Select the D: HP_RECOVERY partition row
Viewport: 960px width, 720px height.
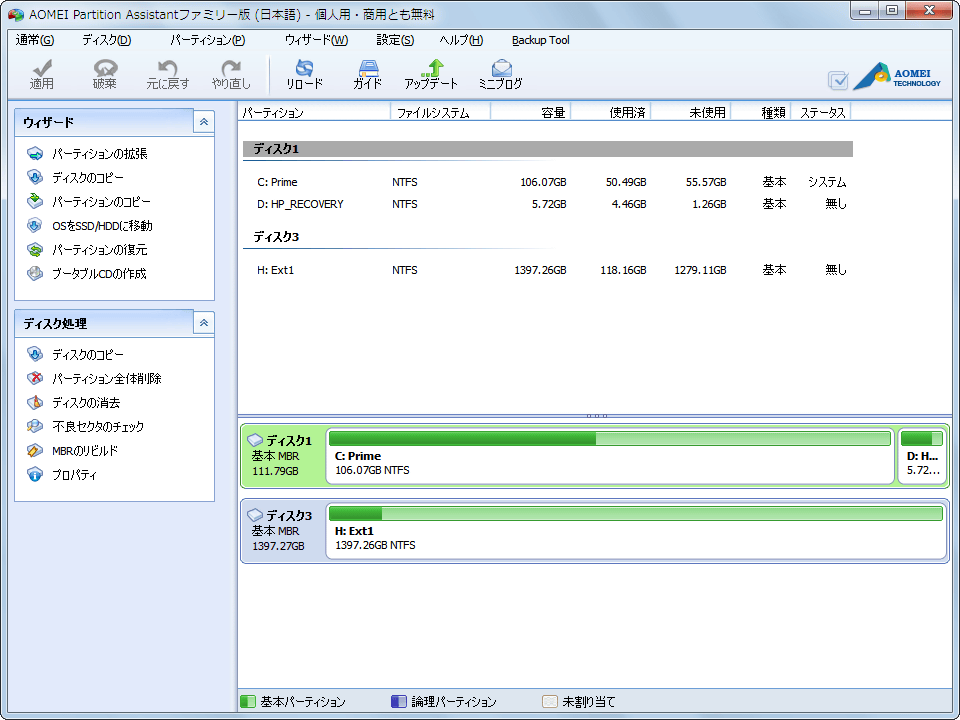pyautogui.click(x=547, y=204)
